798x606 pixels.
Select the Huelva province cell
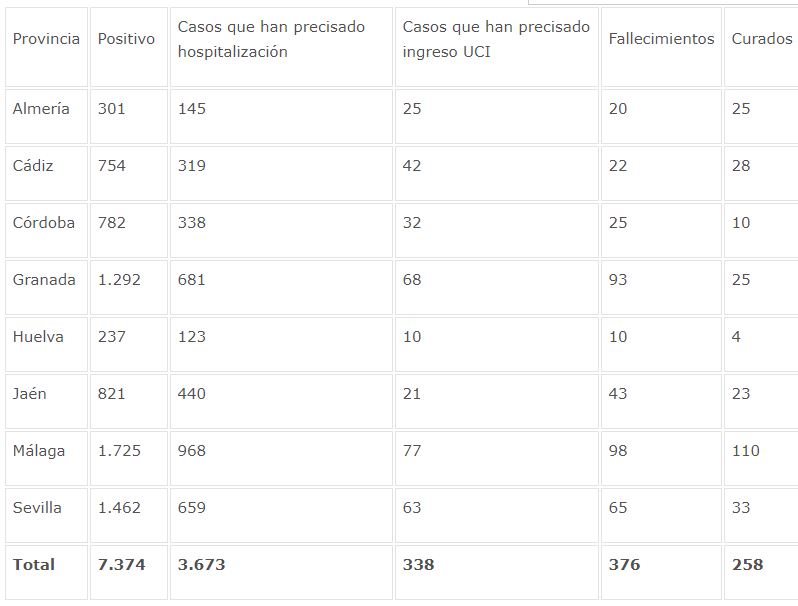pos(38,337)
